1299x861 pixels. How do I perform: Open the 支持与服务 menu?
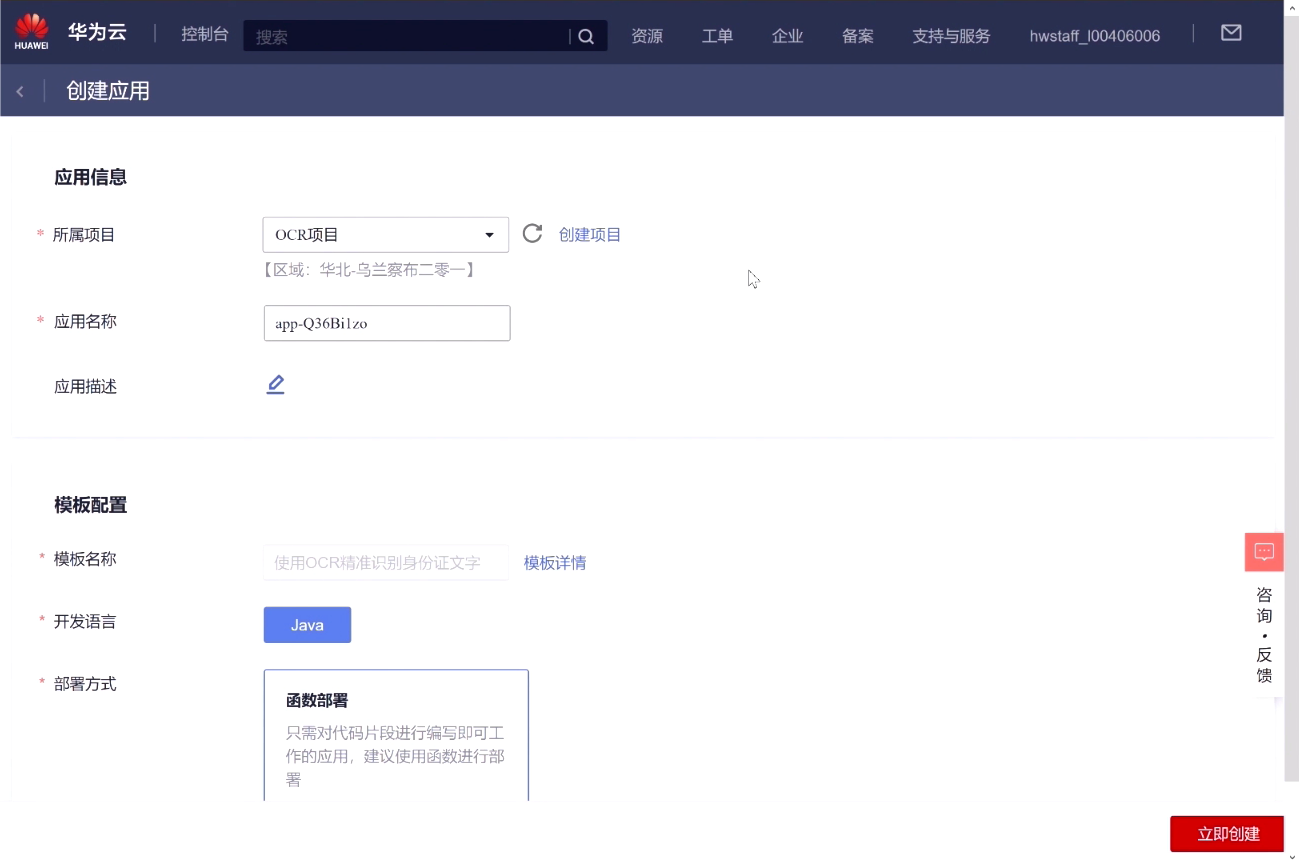951,36
